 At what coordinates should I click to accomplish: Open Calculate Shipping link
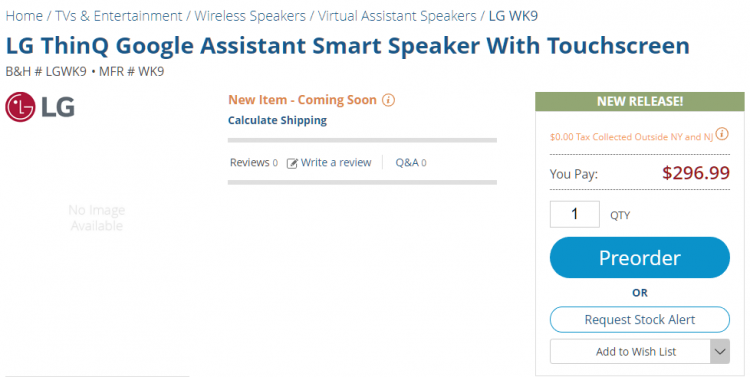point(277,121)
